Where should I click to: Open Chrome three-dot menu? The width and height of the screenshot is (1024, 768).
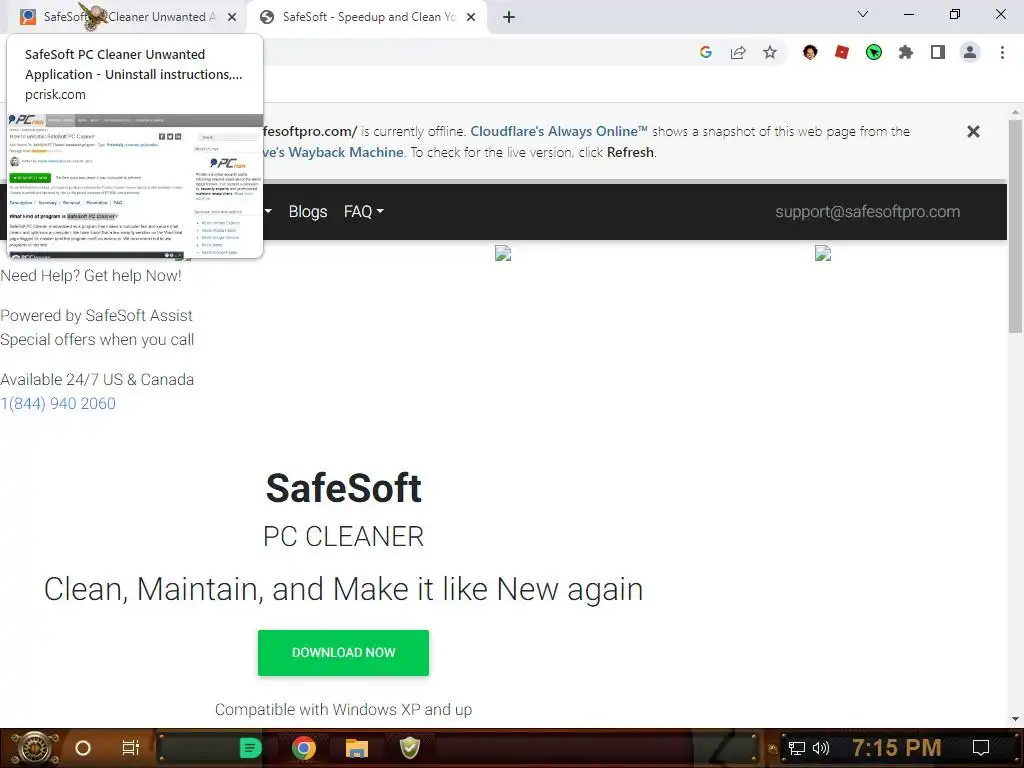tap(1002, 52)
